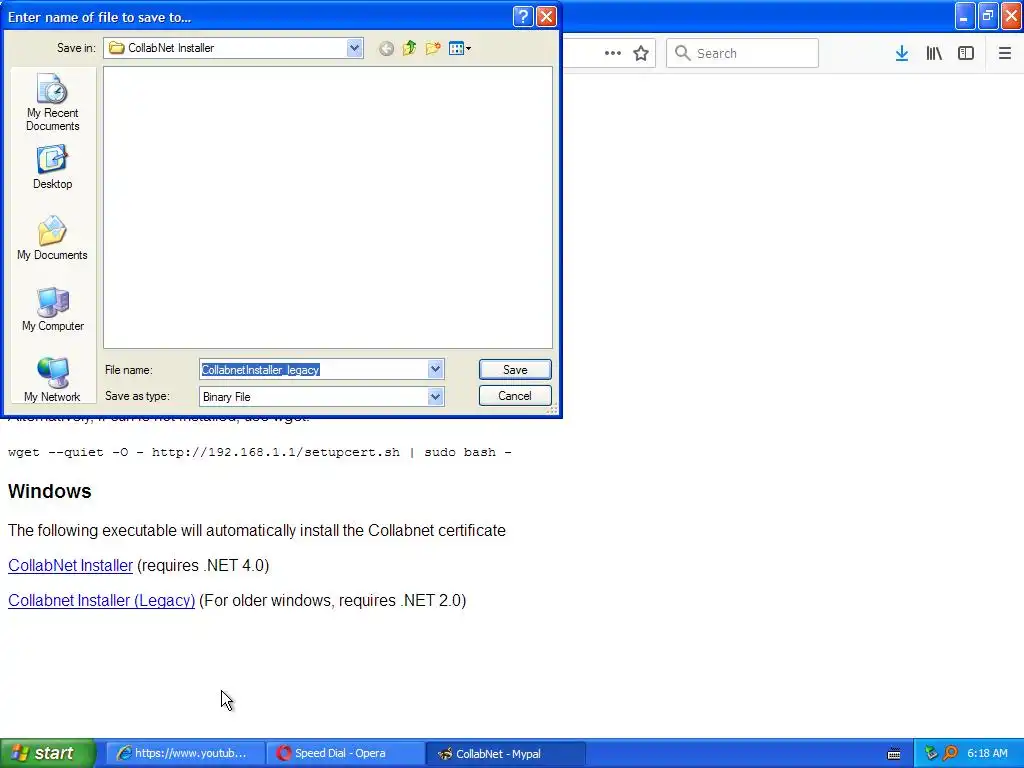Go to Desktop location in sidebar
The height and width of the screenshot is (768, 1024).
52,168
